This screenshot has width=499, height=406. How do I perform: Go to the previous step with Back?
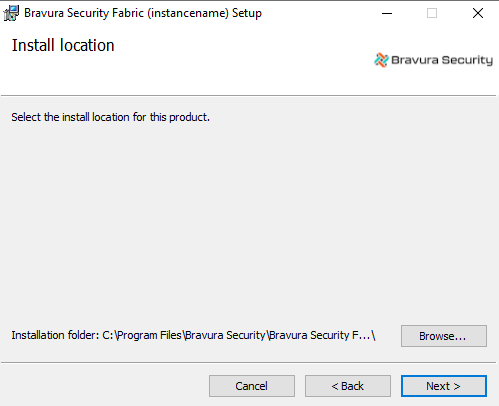pyautogui.click(x=348, y=386)
